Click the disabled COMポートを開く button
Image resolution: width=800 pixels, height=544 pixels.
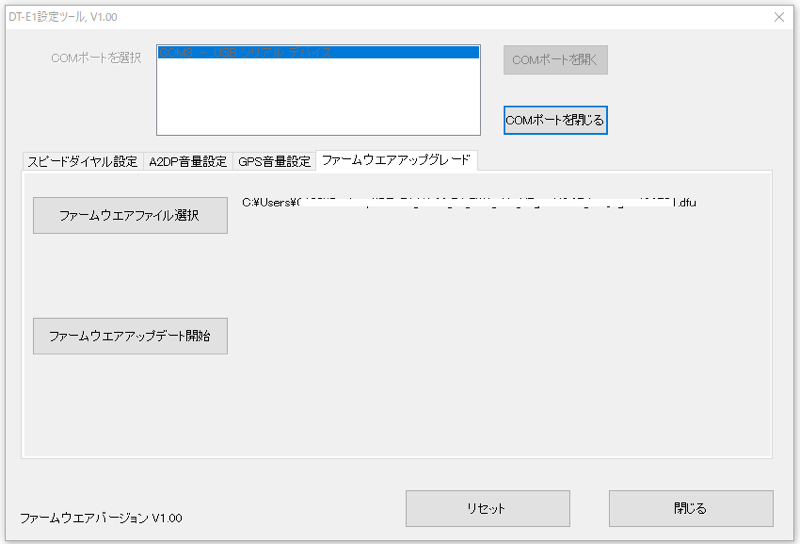(555, 60)
